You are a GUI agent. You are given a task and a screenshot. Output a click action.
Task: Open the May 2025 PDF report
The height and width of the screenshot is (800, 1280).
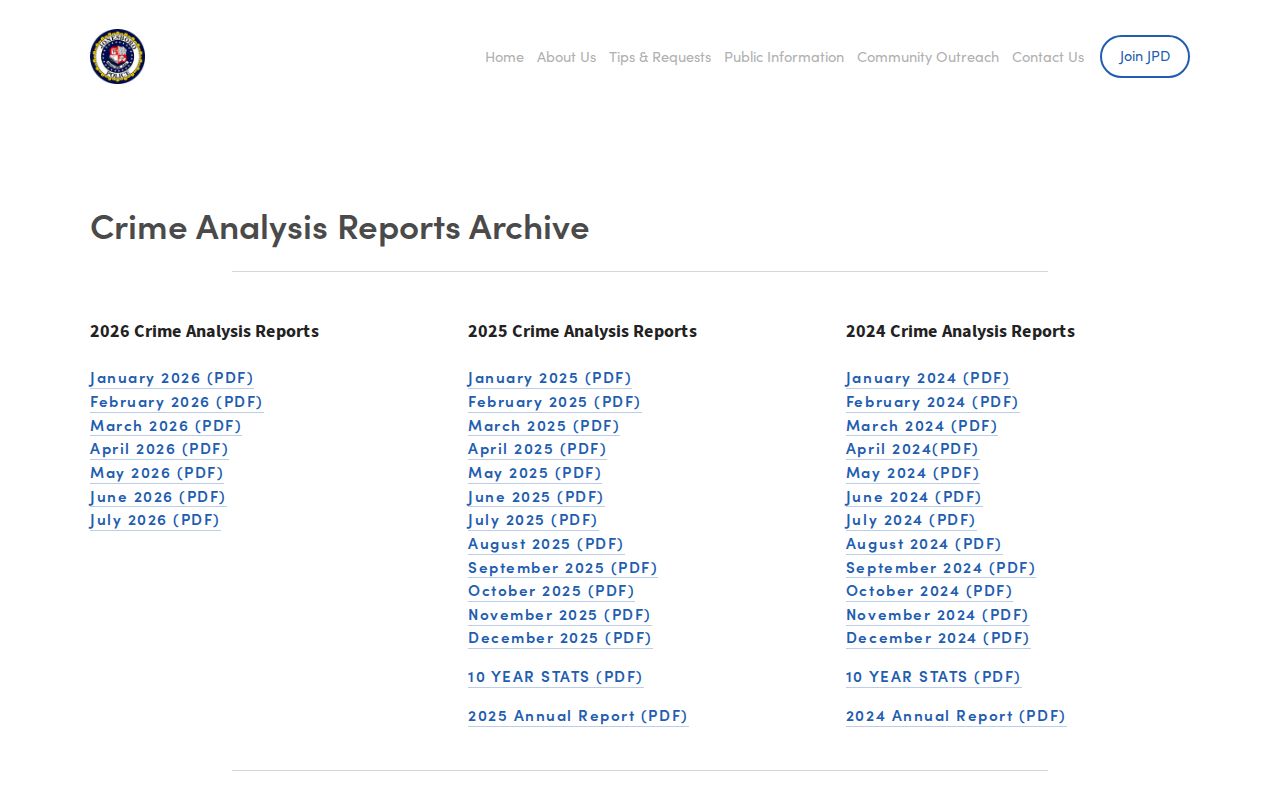click(x=535, y=473)
